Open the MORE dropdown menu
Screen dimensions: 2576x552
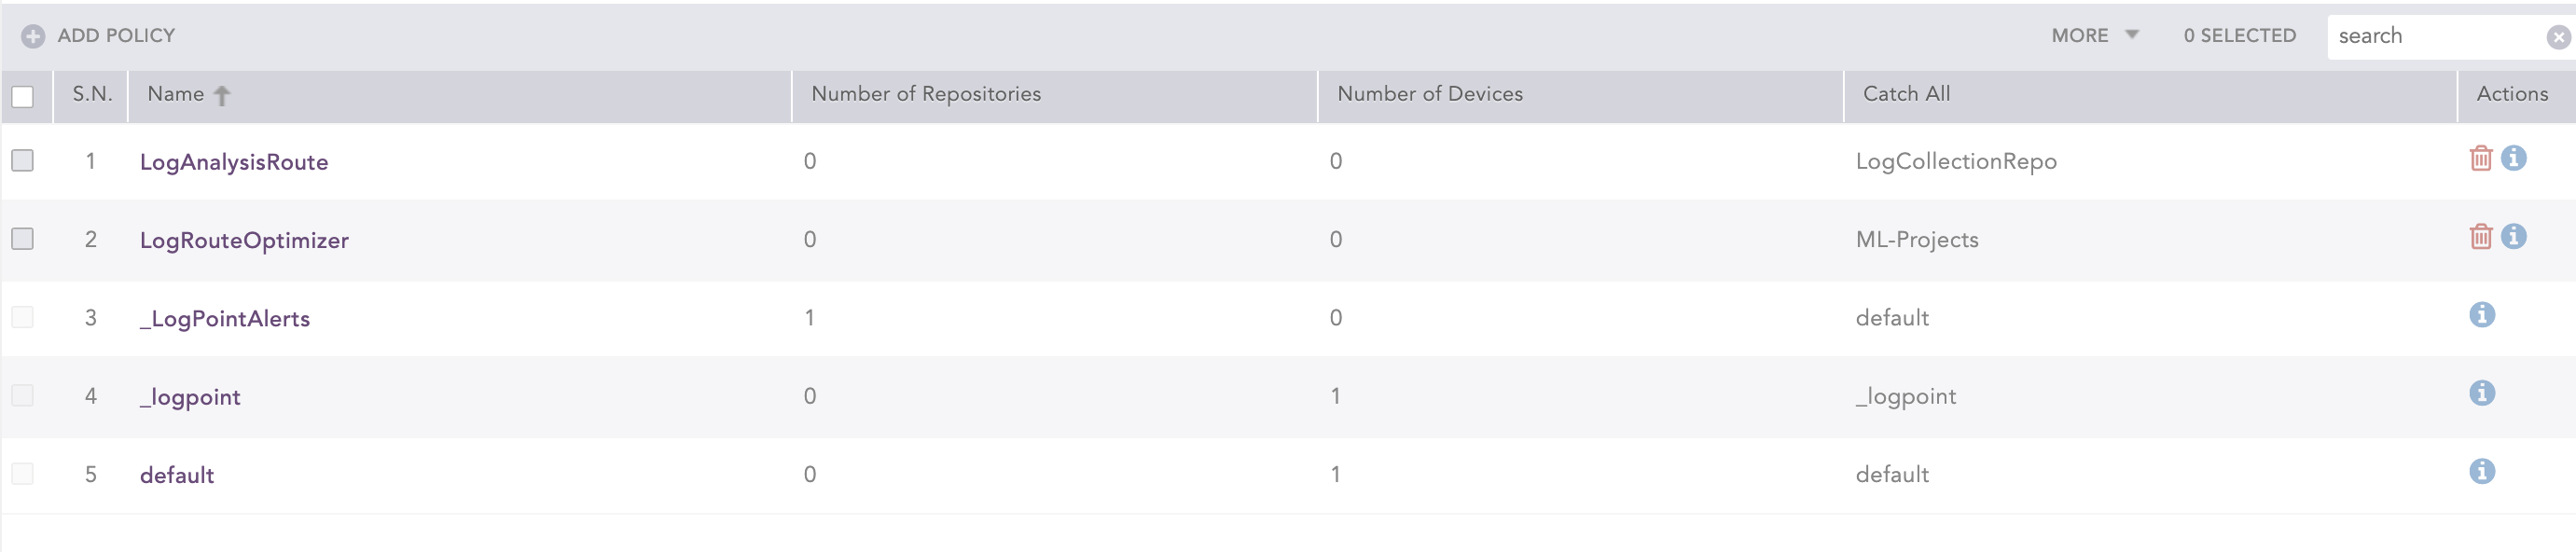coord(2094,36)
